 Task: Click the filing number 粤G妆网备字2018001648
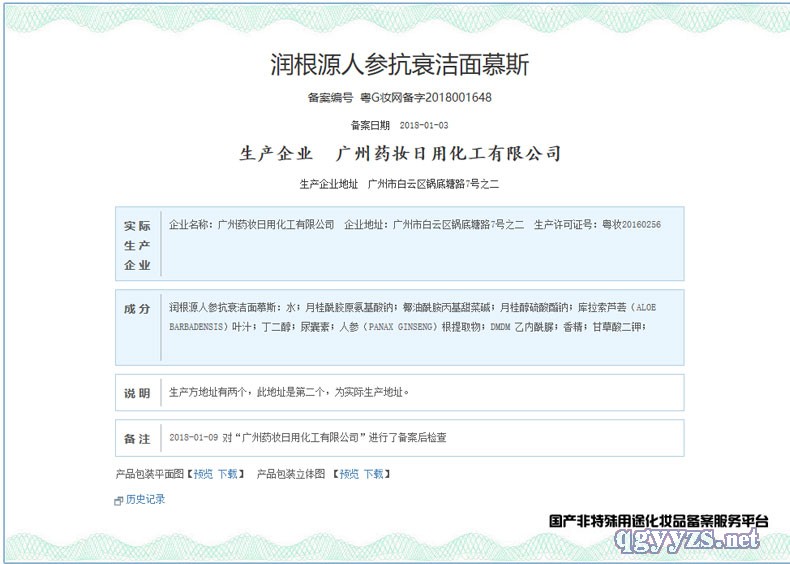click(x=426, y=97)
